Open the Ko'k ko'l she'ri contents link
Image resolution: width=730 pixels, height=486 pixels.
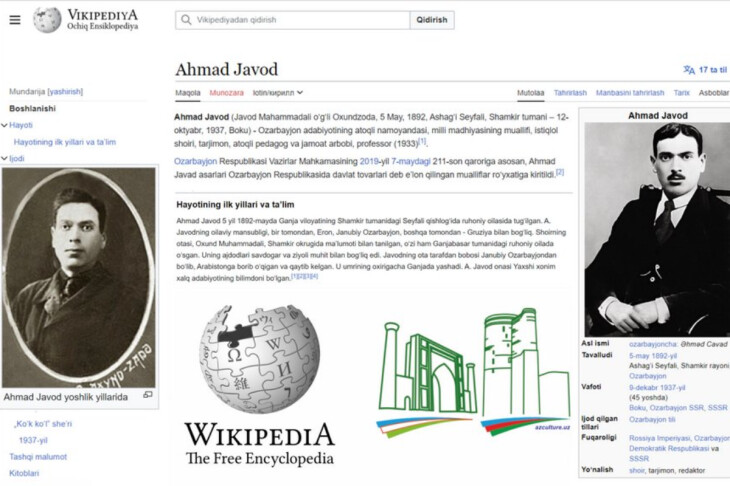[43, 424]
